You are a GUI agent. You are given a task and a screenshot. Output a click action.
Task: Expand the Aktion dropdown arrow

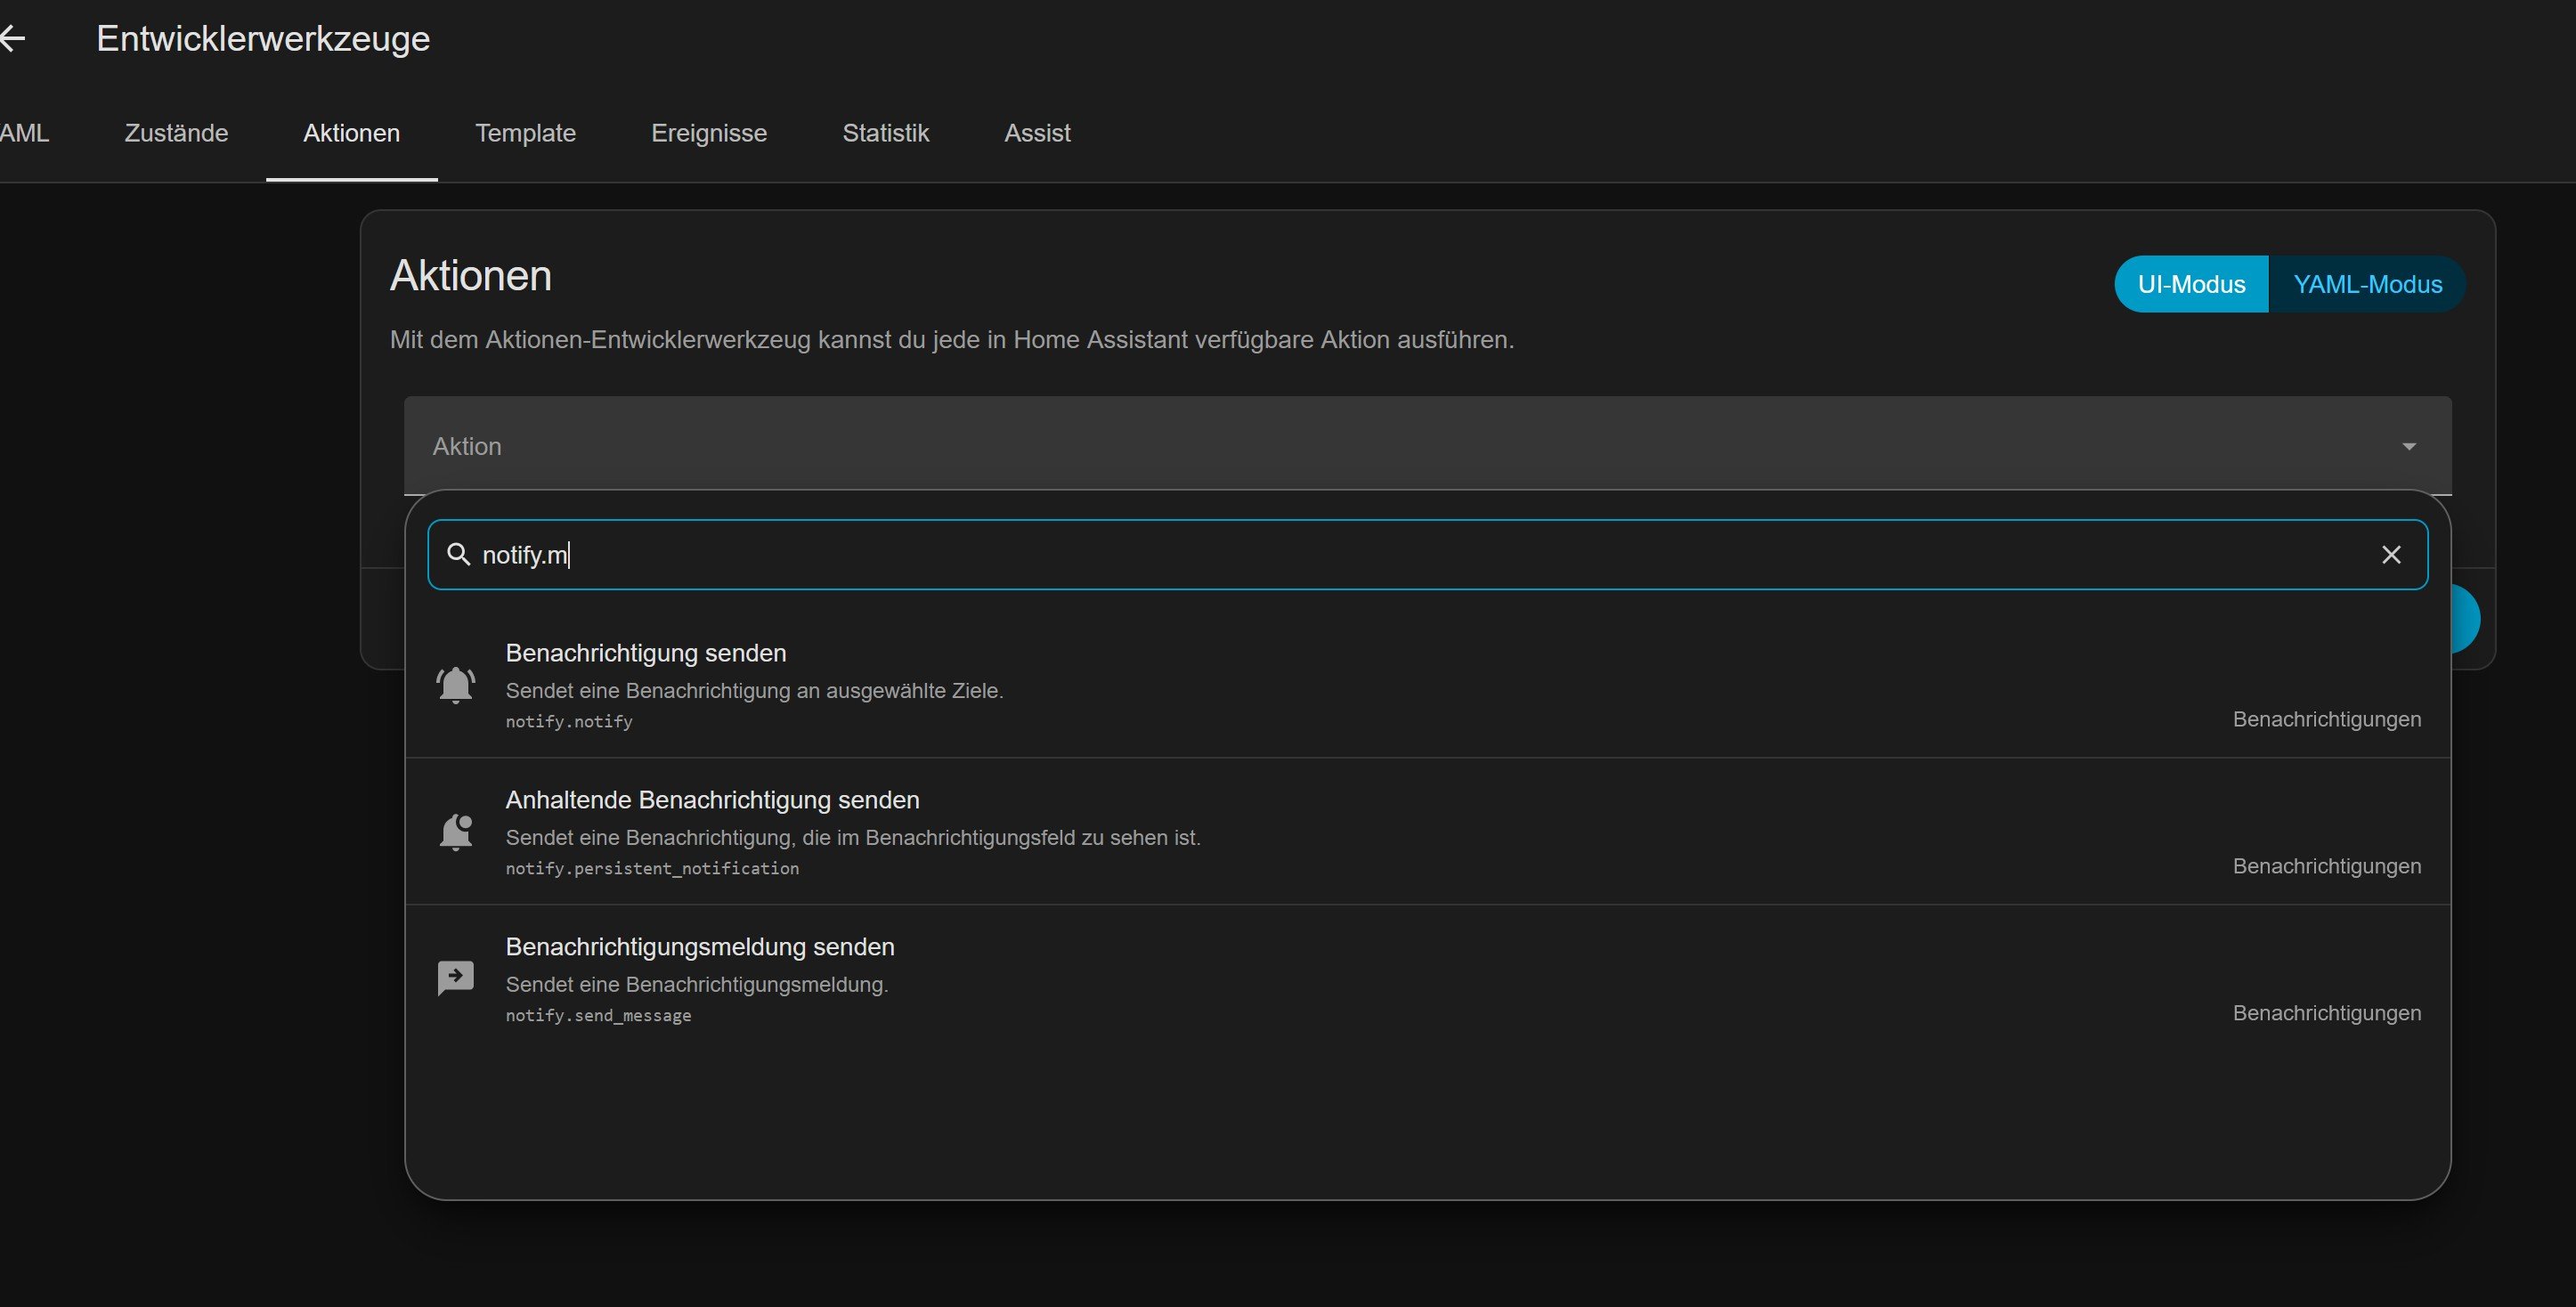(x=2409, y=446)
